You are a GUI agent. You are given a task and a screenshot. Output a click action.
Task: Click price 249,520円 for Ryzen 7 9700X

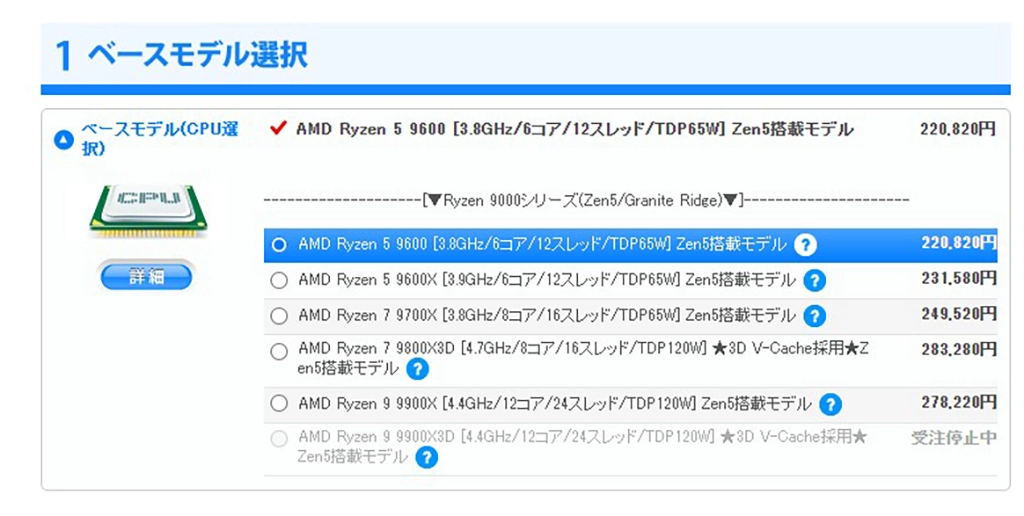959,314
